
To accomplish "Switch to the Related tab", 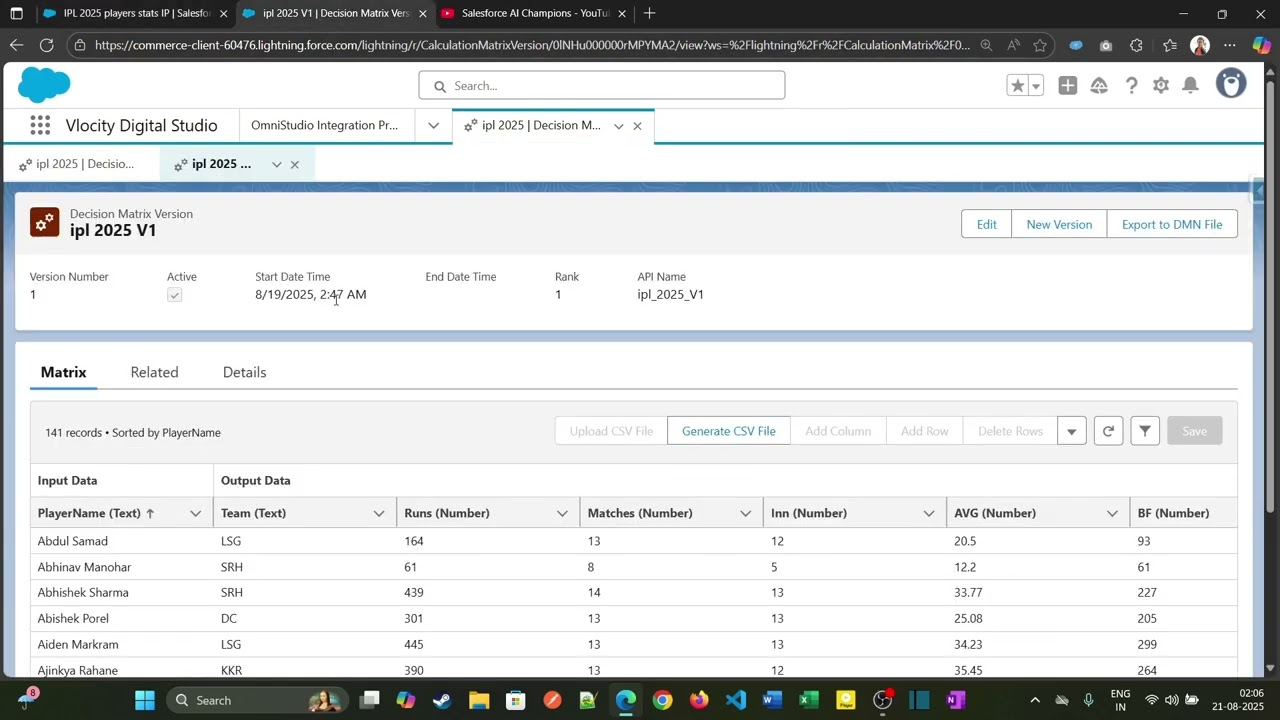I will [x=154, y=372].
